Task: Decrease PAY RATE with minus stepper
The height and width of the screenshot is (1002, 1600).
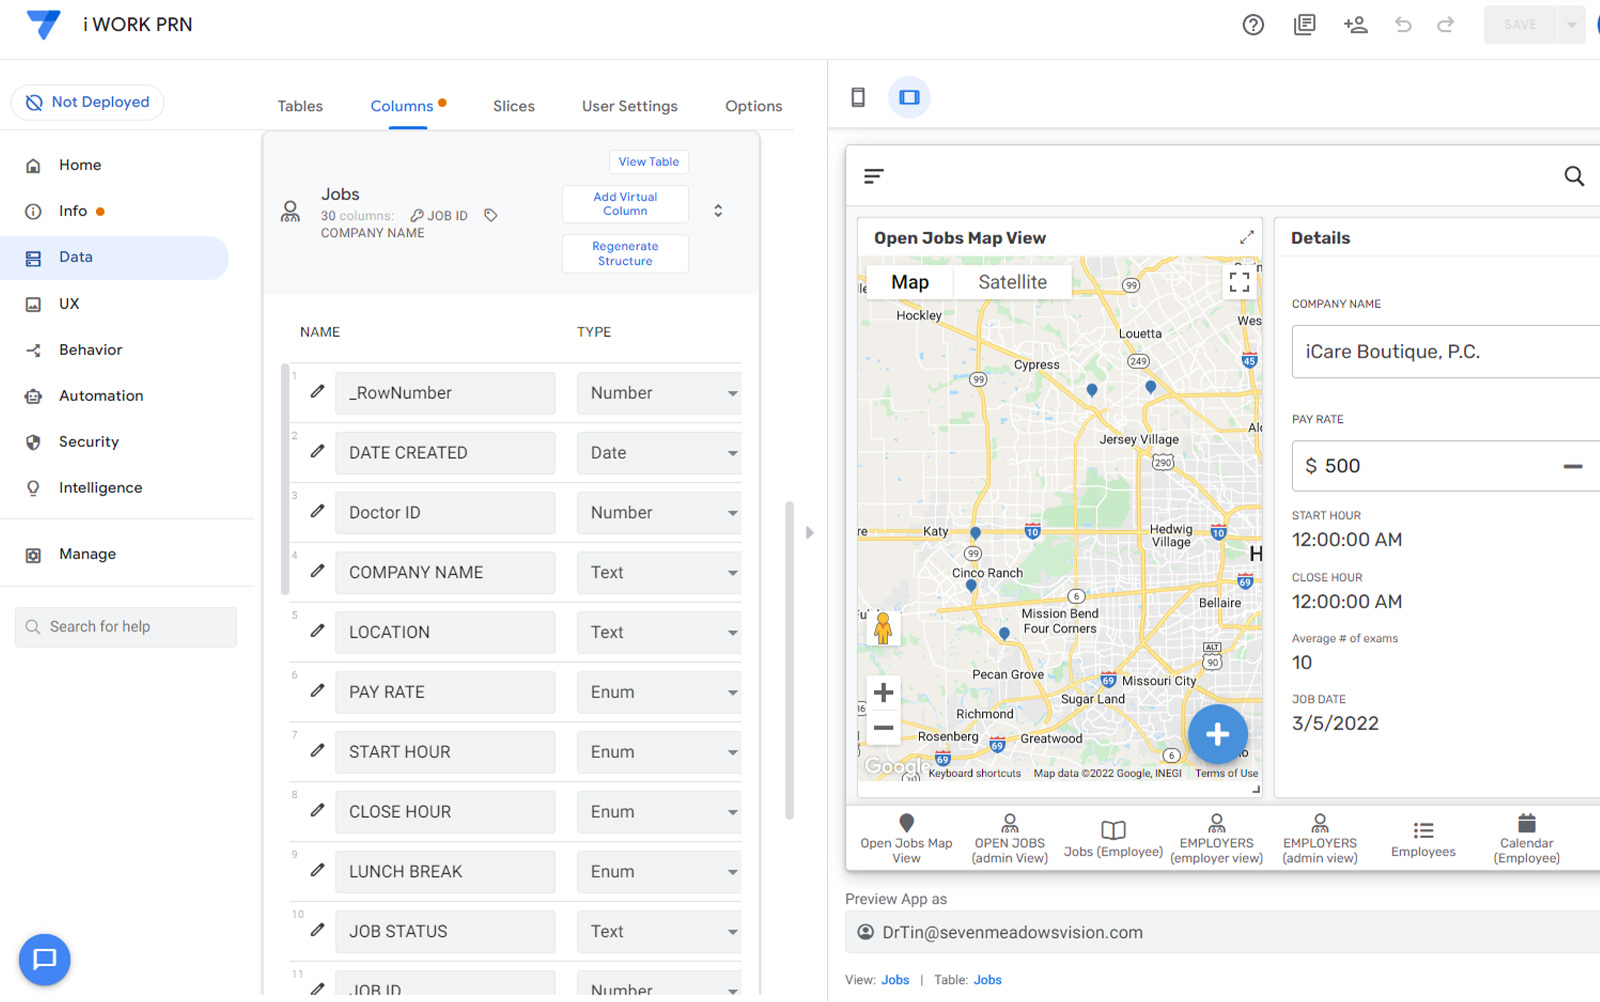Action: 1573,466
